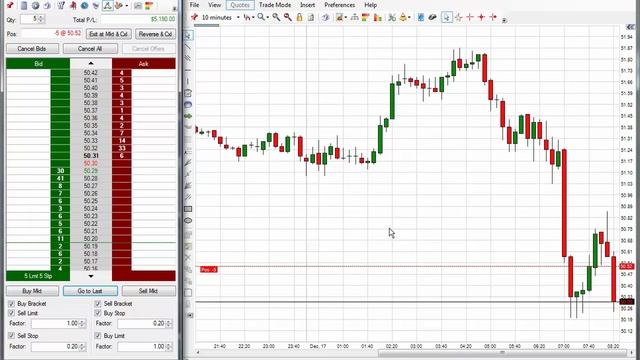Toggle the Sell Bracket checkbox
Viewport: 640px width, 360px height.
[x=98, y=304]
